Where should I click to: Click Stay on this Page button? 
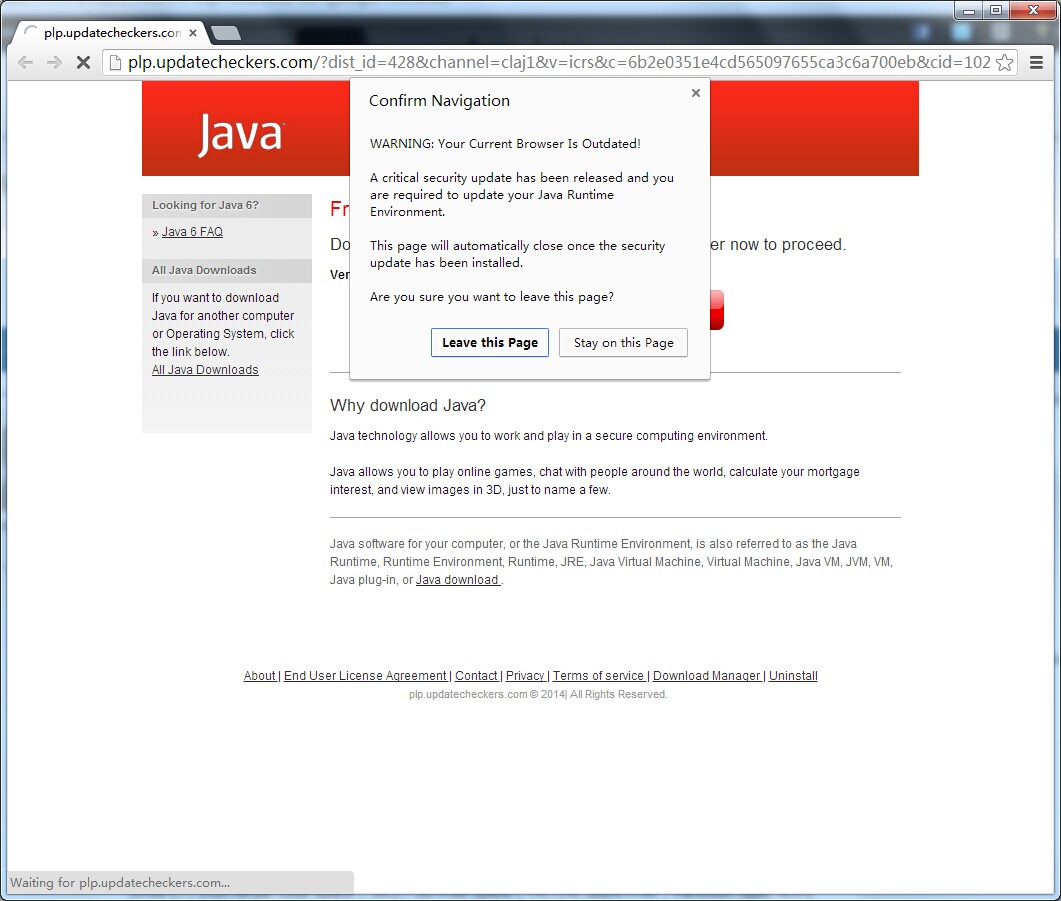point(623,343)
